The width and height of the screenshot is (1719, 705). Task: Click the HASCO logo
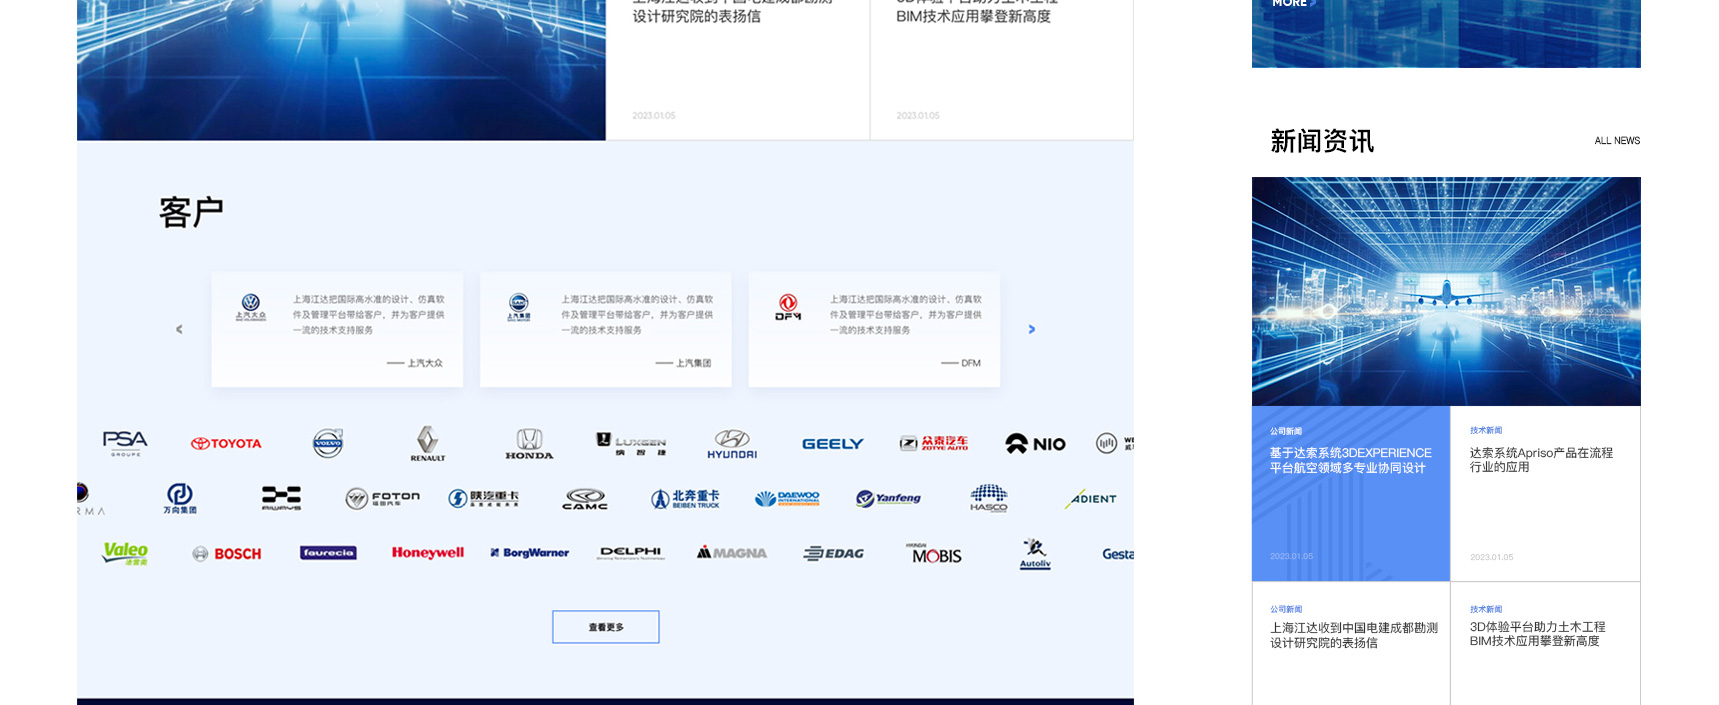click(989, 498)
